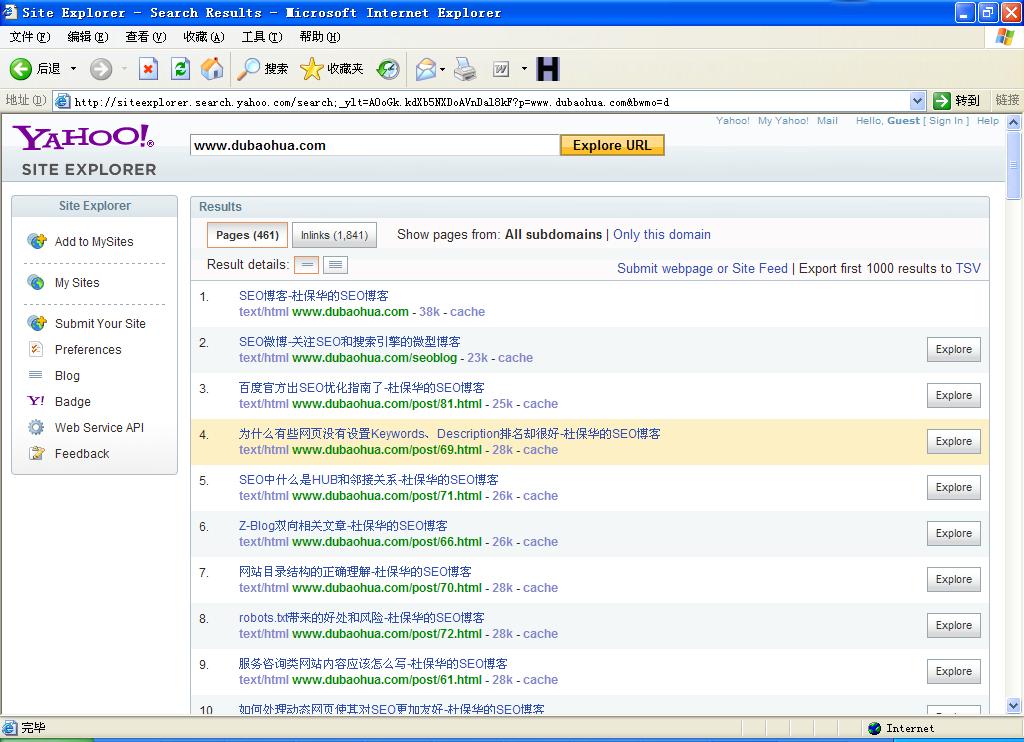Open the address bar URL dropdown

click(x=918, y=101)
